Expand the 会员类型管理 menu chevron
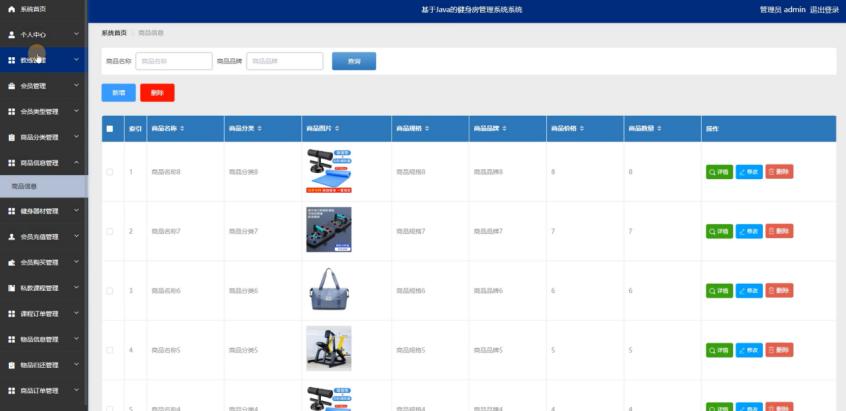 click(77, 111)
